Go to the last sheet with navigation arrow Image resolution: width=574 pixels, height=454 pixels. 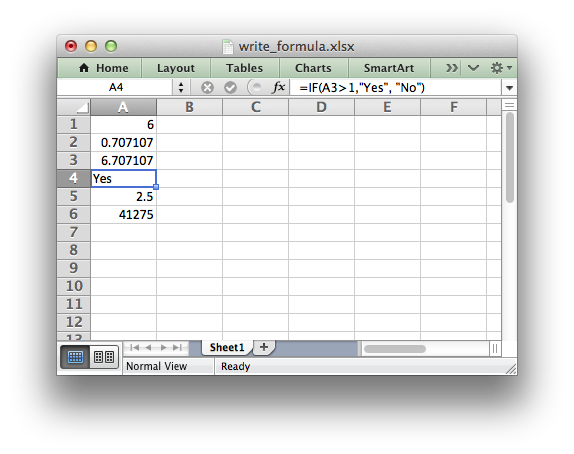coord(178,347)
